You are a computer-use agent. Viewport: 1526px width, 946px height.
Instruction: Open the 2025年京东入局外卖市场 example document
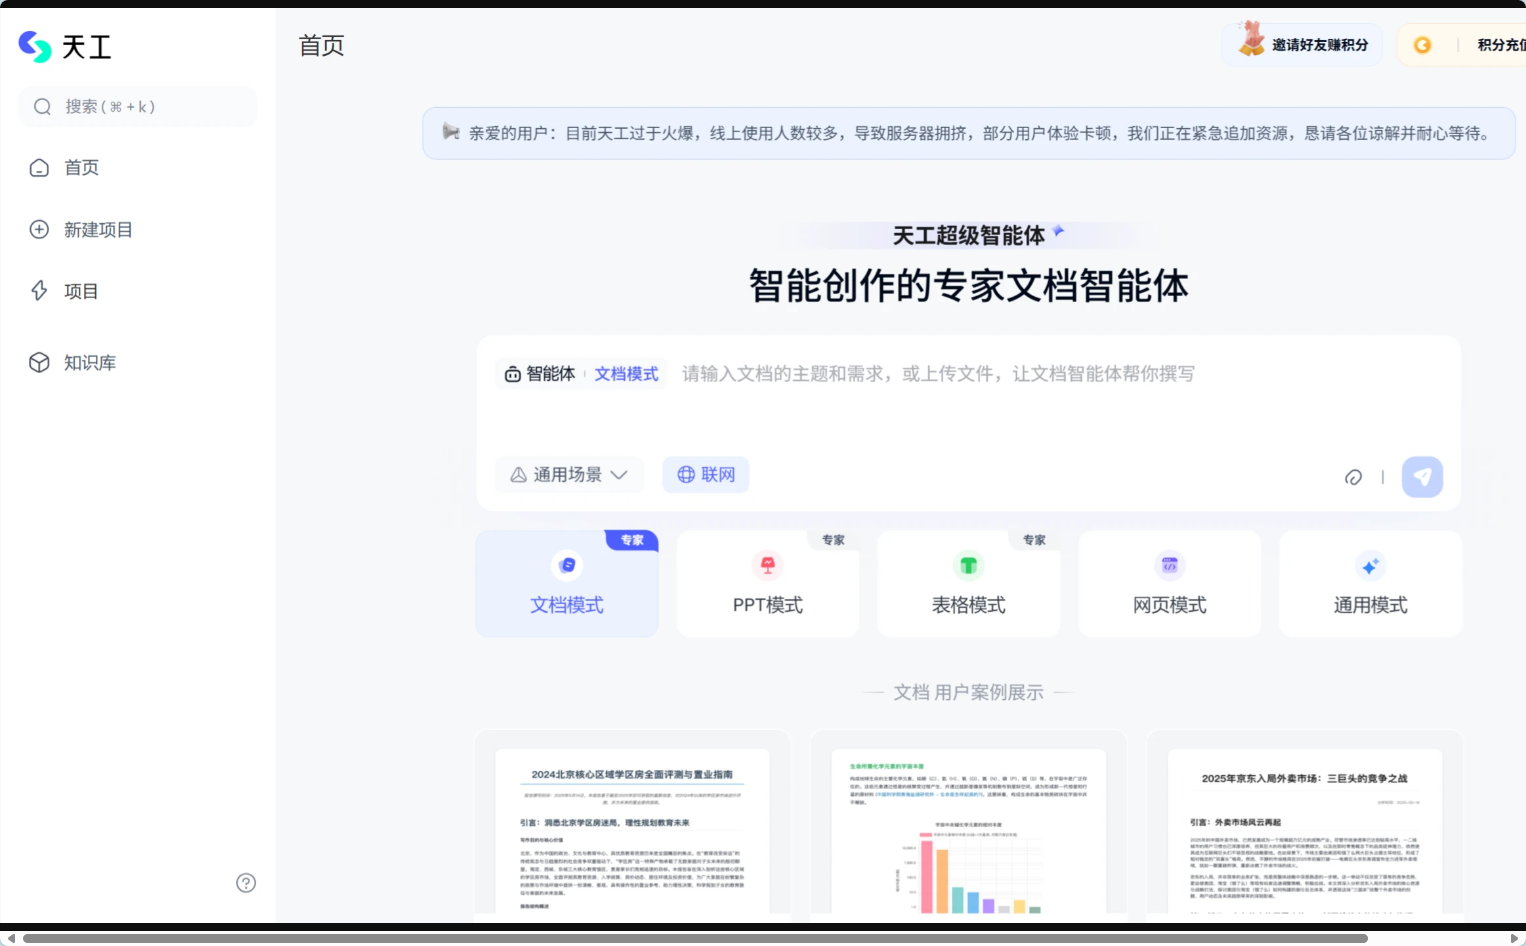(x=1305, y=827)
